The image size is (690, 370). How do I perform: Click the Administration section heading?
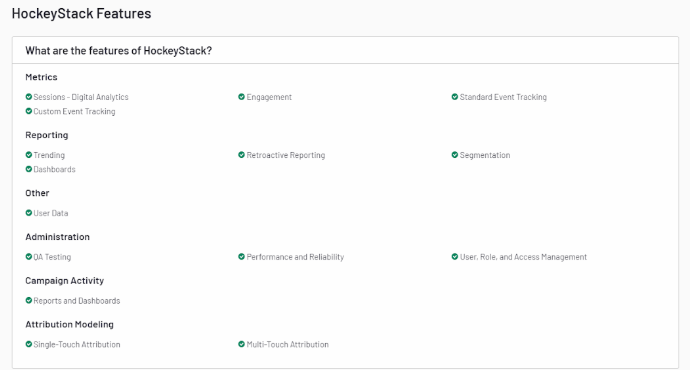[x=57, y=237]
